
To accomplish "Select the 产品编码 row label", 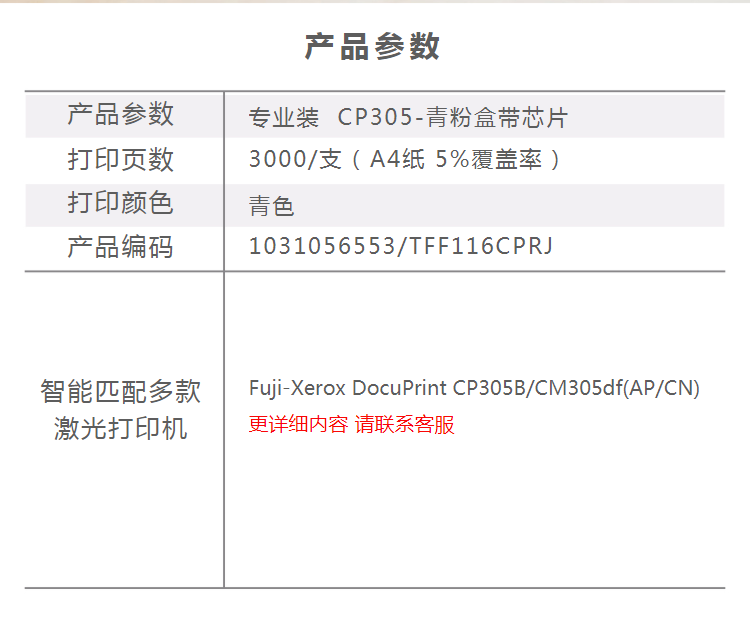I will click(x=120, y=247).
